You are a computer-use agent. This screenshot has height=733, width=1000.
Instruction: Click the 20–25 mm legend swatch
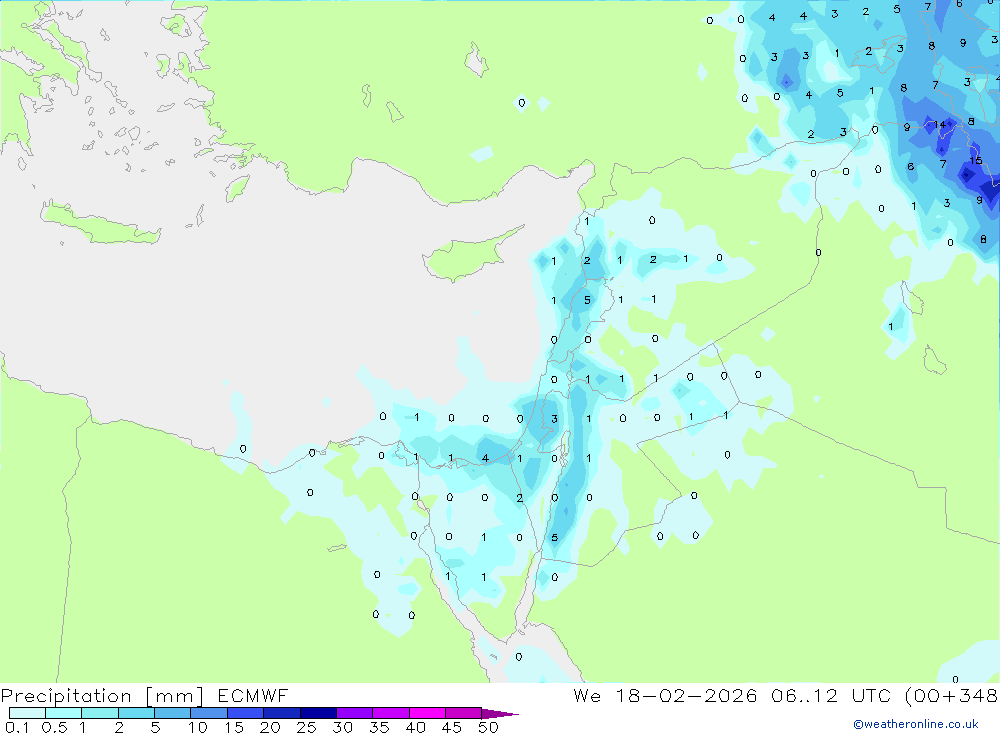pyautogui.click(x=281, y=713)
